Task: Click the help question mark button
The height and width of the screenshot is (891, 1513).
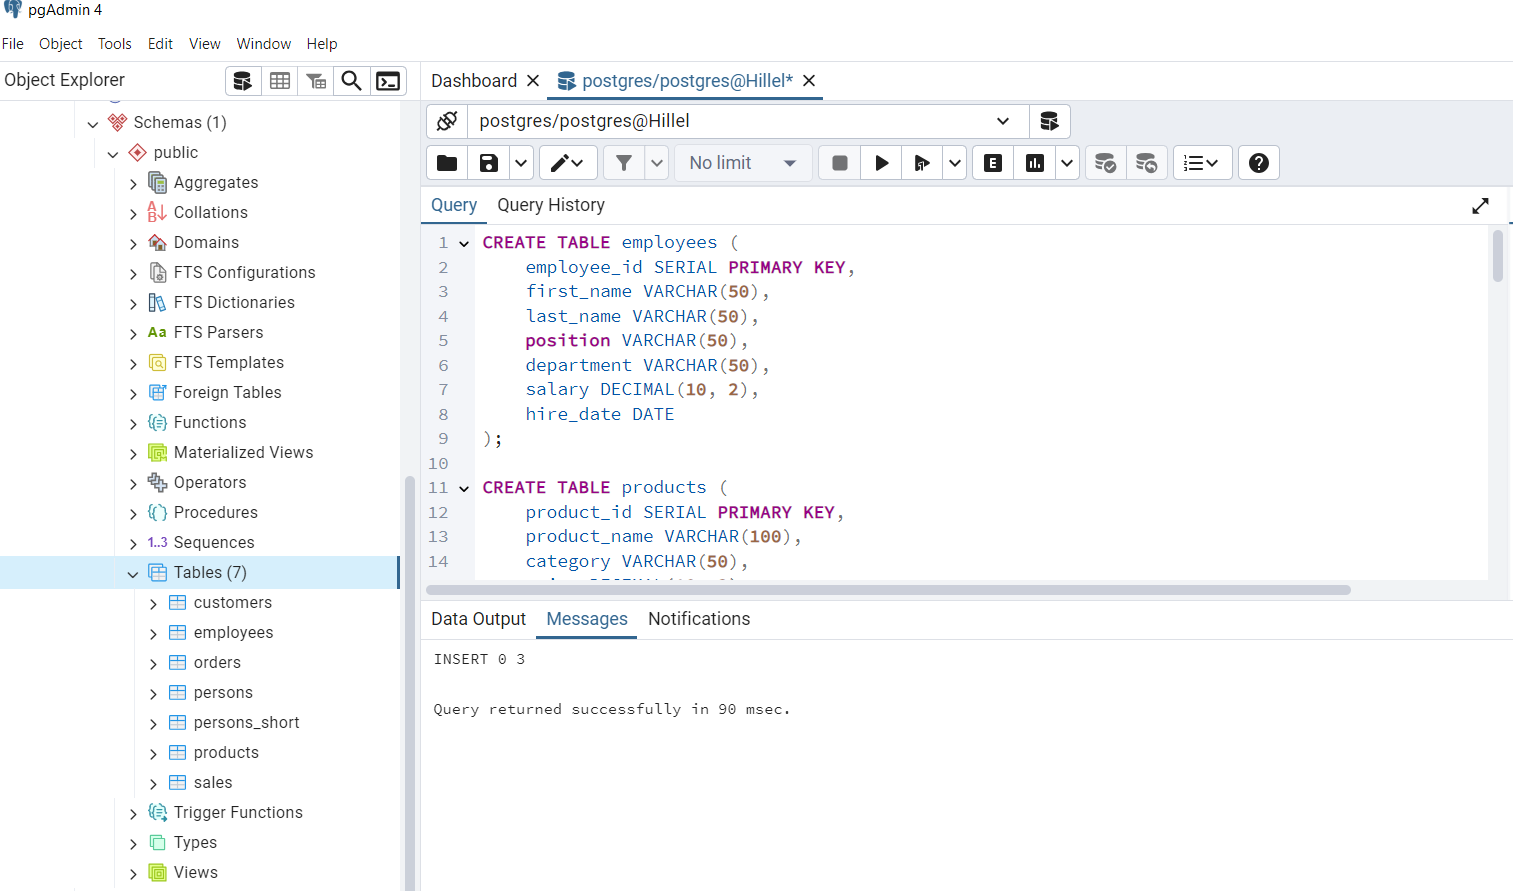Action: click(x=1258, y=162)
